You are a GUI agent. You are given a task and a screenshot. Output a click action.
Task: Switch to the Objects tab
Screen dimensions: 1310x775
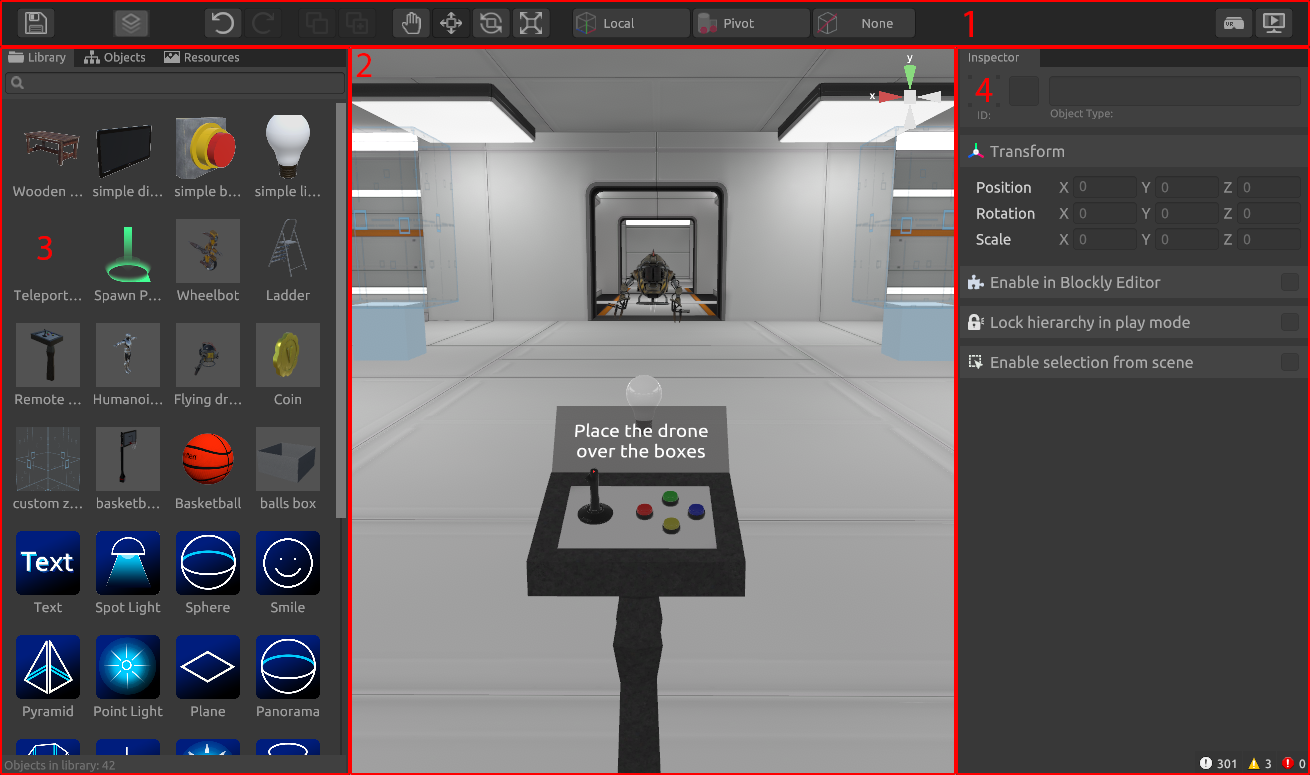(115, 58)
